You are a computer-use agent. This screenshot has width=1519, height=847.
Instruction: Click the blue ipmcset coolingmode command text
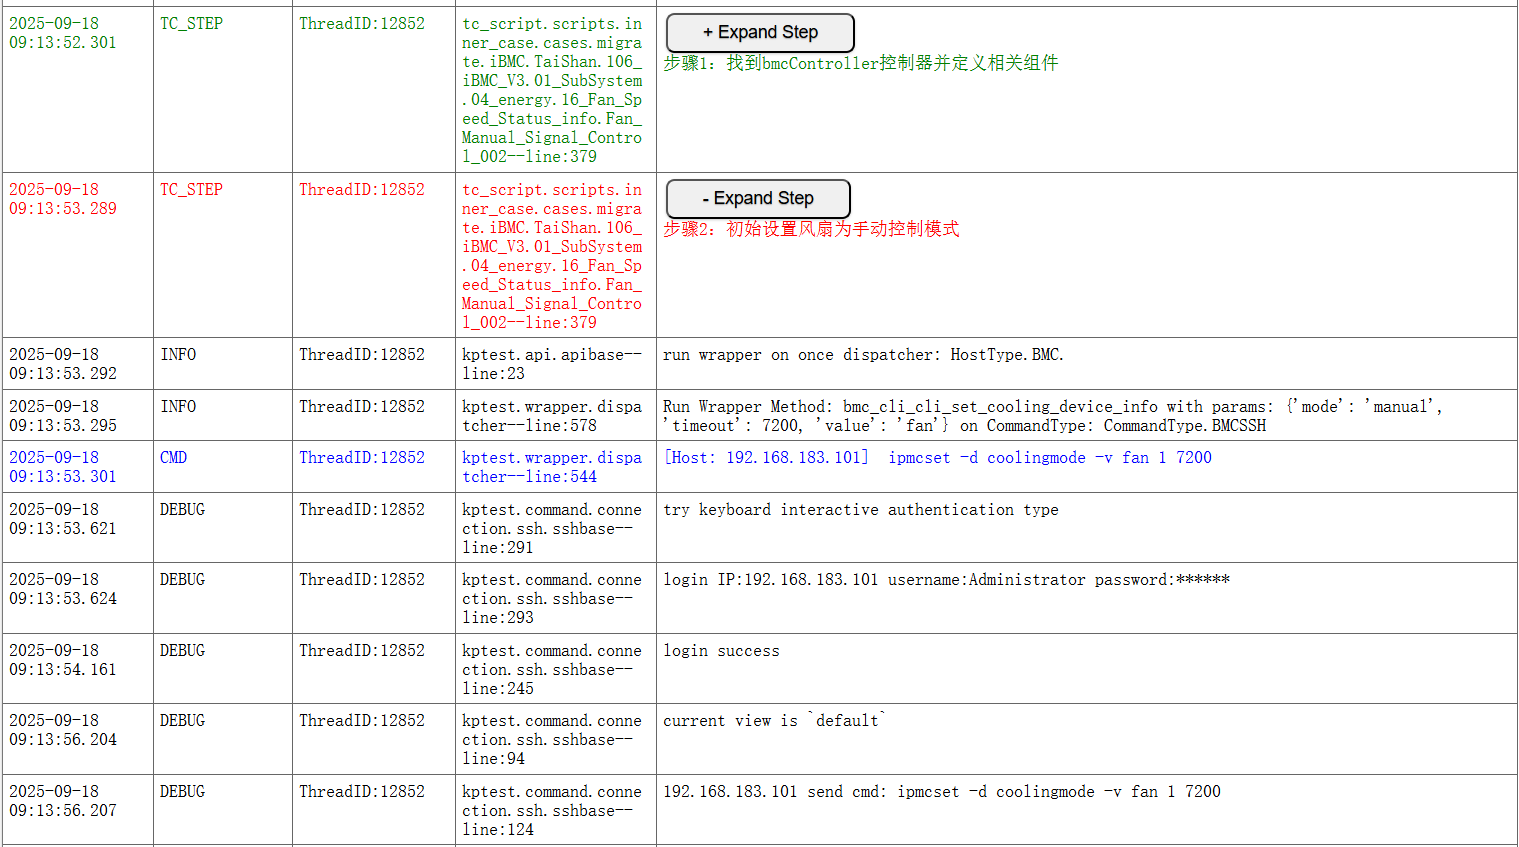(x=1049, y=458)
